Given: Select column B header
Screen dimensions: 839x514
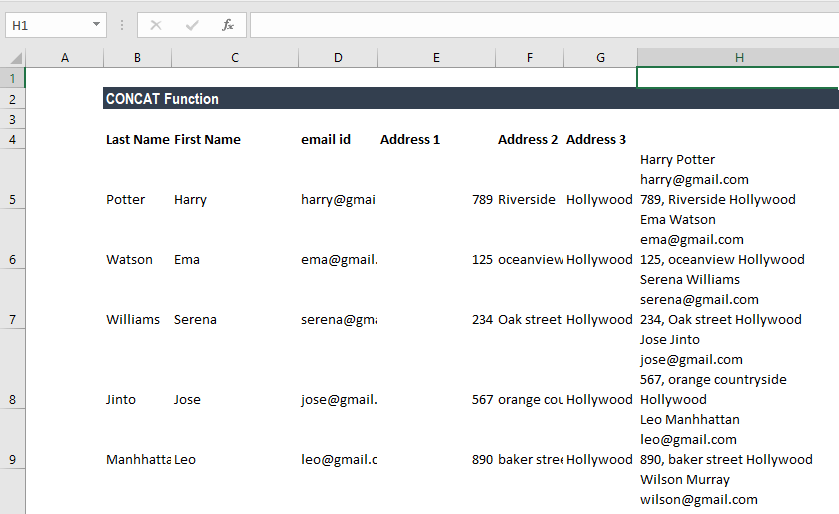Looking at the screenshot, I should [138, 58].
